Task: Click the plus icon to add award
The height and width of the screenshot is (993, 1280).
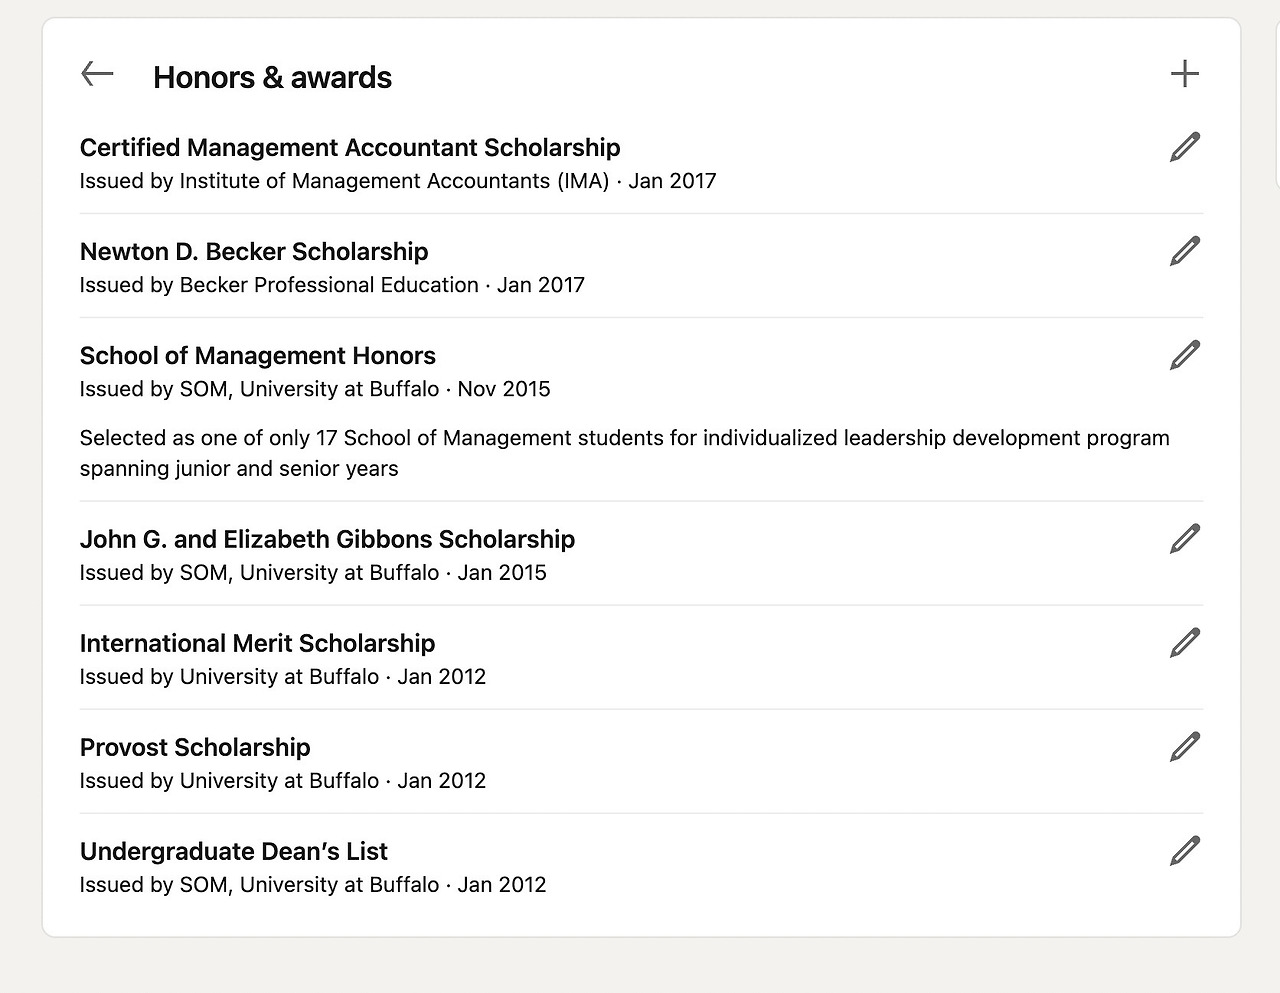Action: point(1184,74)
